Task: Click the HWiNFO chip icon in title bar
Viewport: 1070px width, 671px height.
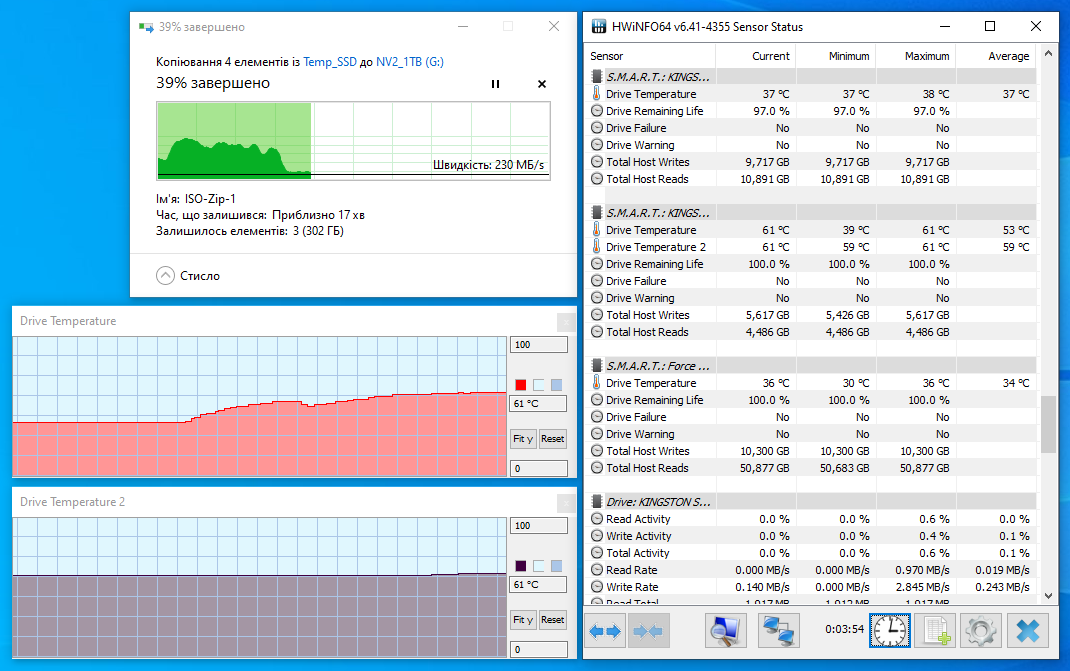Action: pyautogui.click(x=597, y=26)
